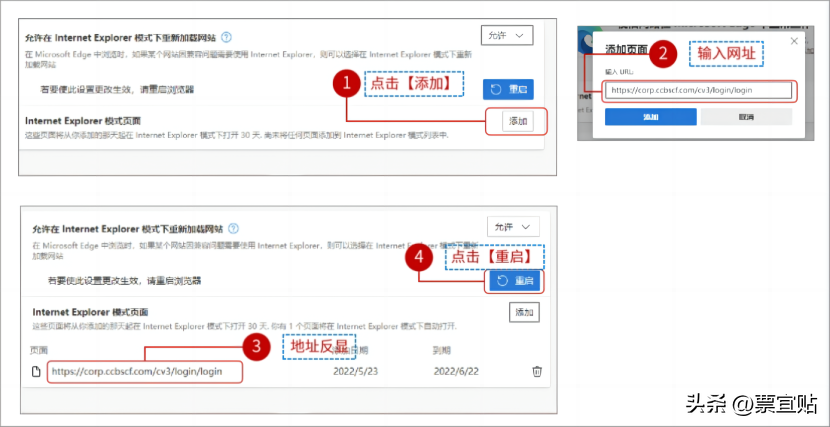
Task: Click the 页面 column header
Action: pyautogui.click(x=39, y=350)
